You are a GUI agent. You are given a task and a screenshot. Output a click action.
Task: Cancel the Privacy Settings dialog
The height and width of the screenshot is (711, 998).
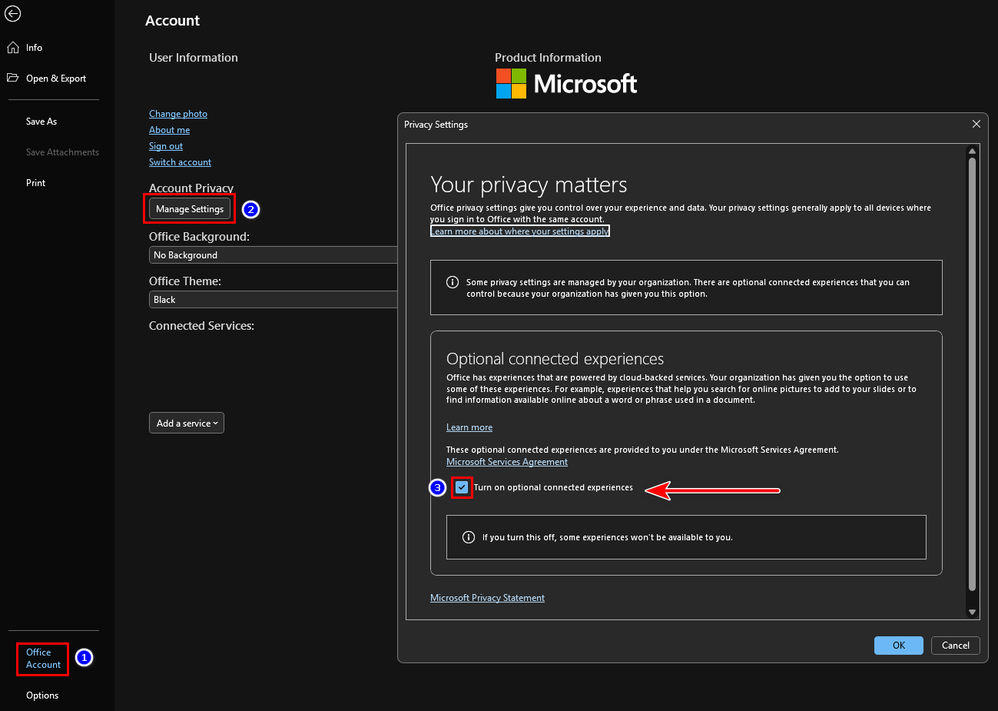[x=955, y=645]
